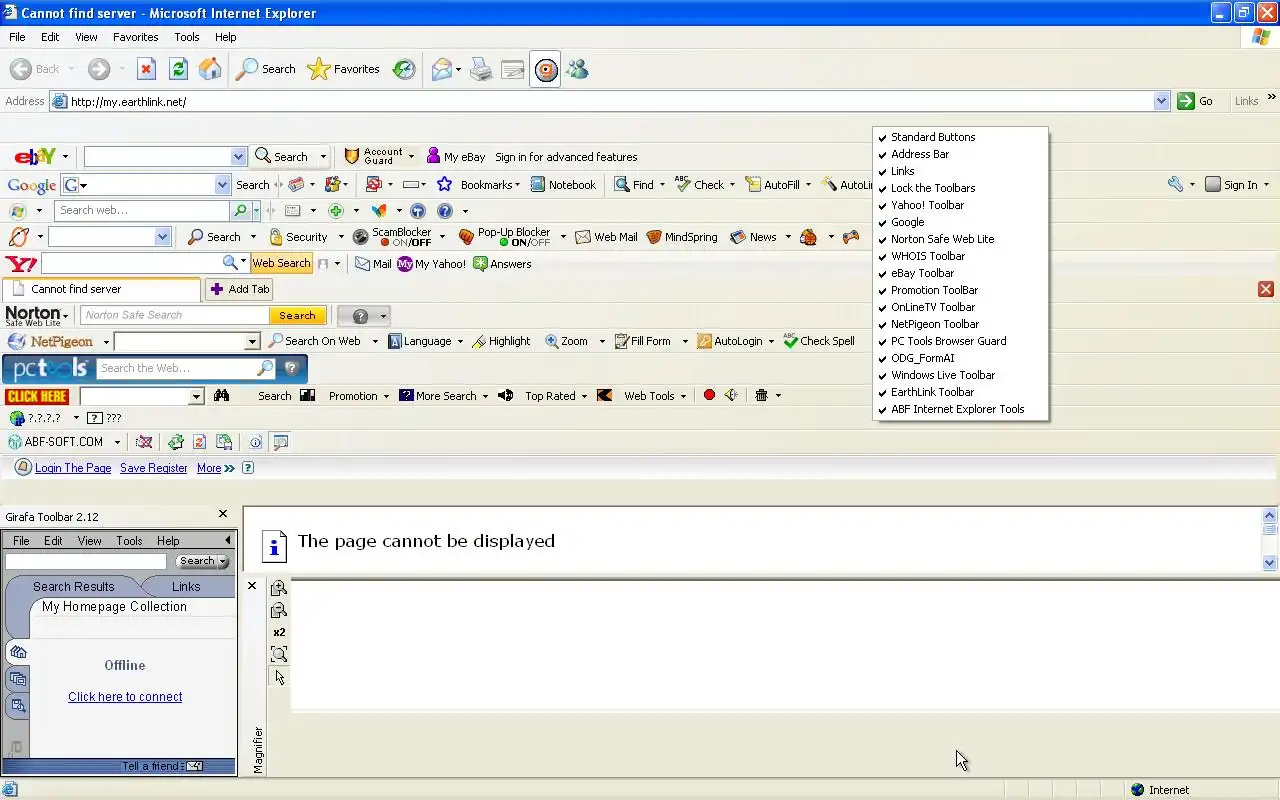Open the Google search box dropdown
This screenshot has height=800, width=1280.
pyautogui.click(x=222, y=184)
